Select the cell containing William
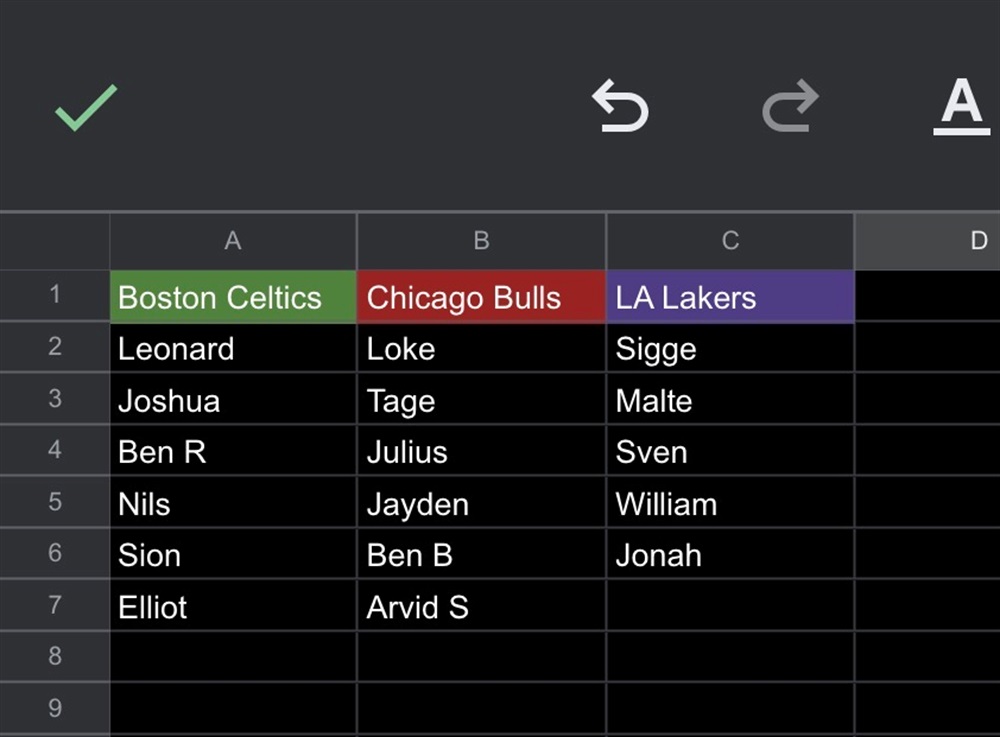The height and width of the screenshot is (737, 1000). tap(730, 504)
